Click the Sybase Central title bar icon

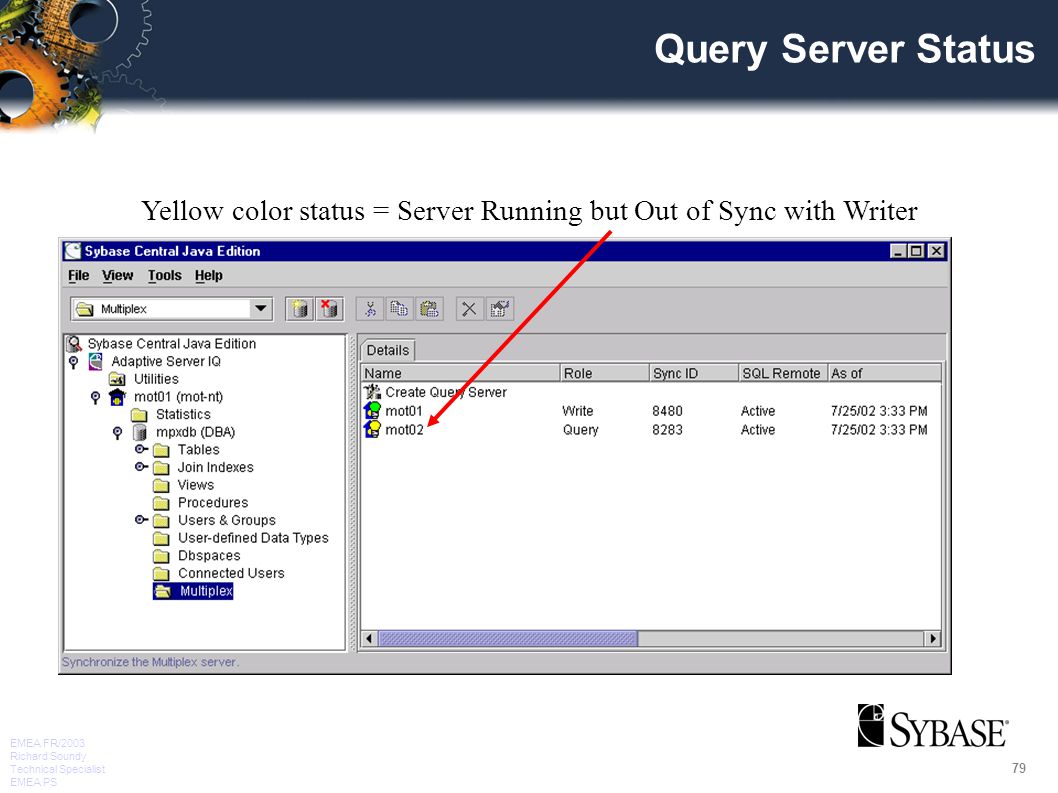coord(73,251)
